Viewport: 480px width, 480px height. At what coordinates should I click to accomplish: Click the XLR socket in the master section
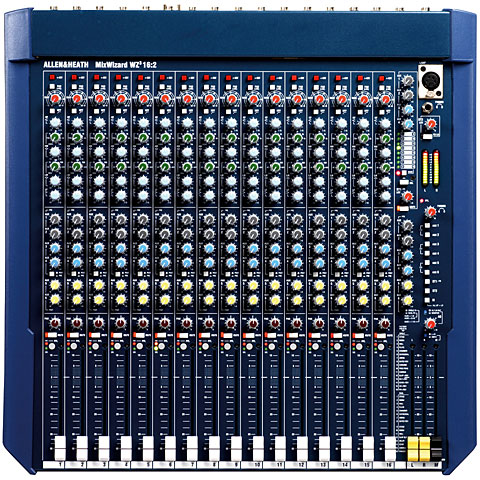[x=431, y=80]
